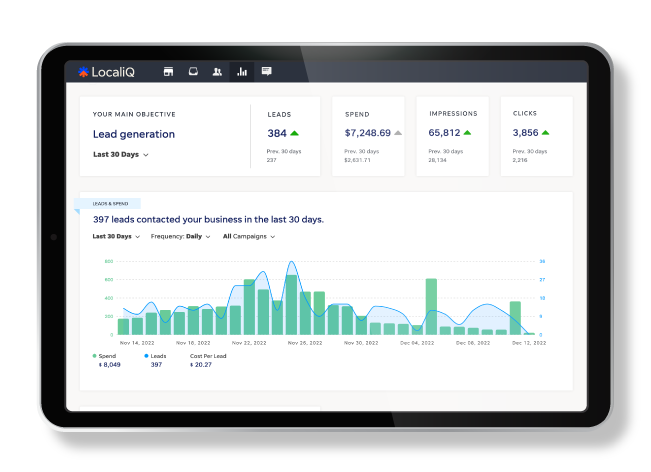Image resolution: width=651 pixels, height=472 pixels.
Task: Click the green arrow beside Clicks 3,856
Action: (x=546, y=132)
